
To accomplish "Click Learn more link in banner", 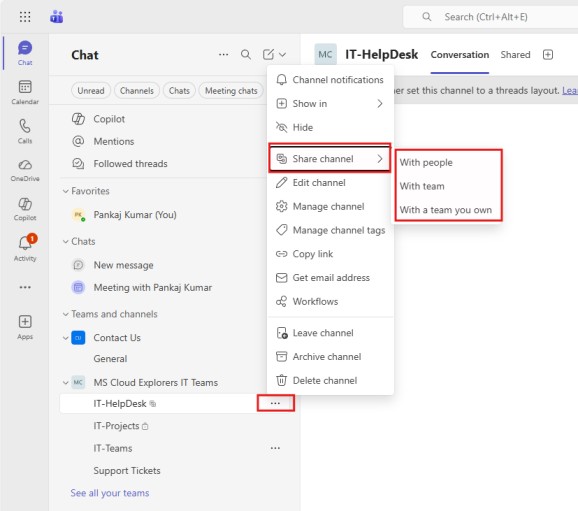I will coord(570,90).
